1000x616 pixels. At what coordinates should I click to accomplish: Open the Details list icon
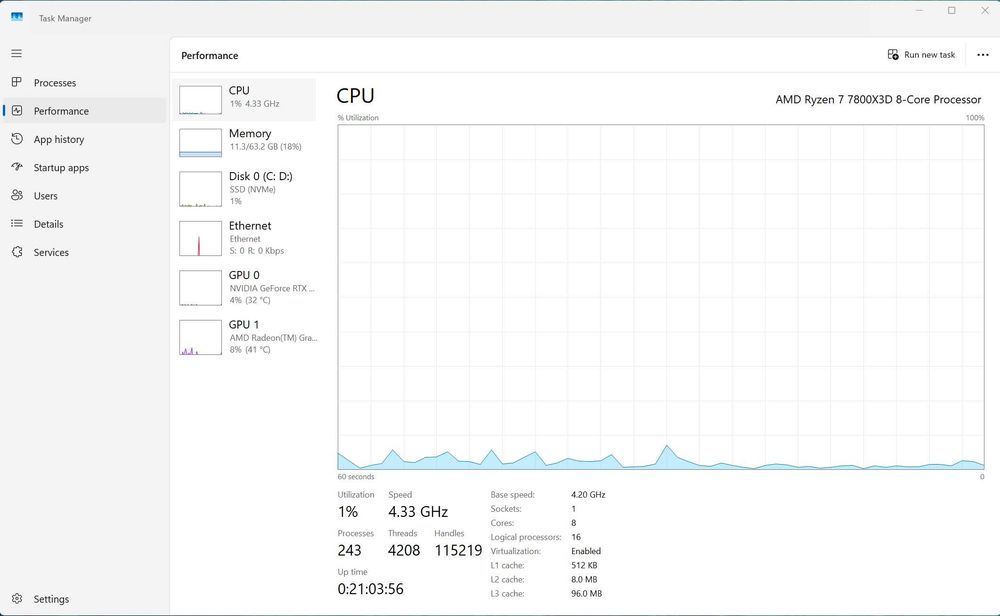click(x=17, y=224)
